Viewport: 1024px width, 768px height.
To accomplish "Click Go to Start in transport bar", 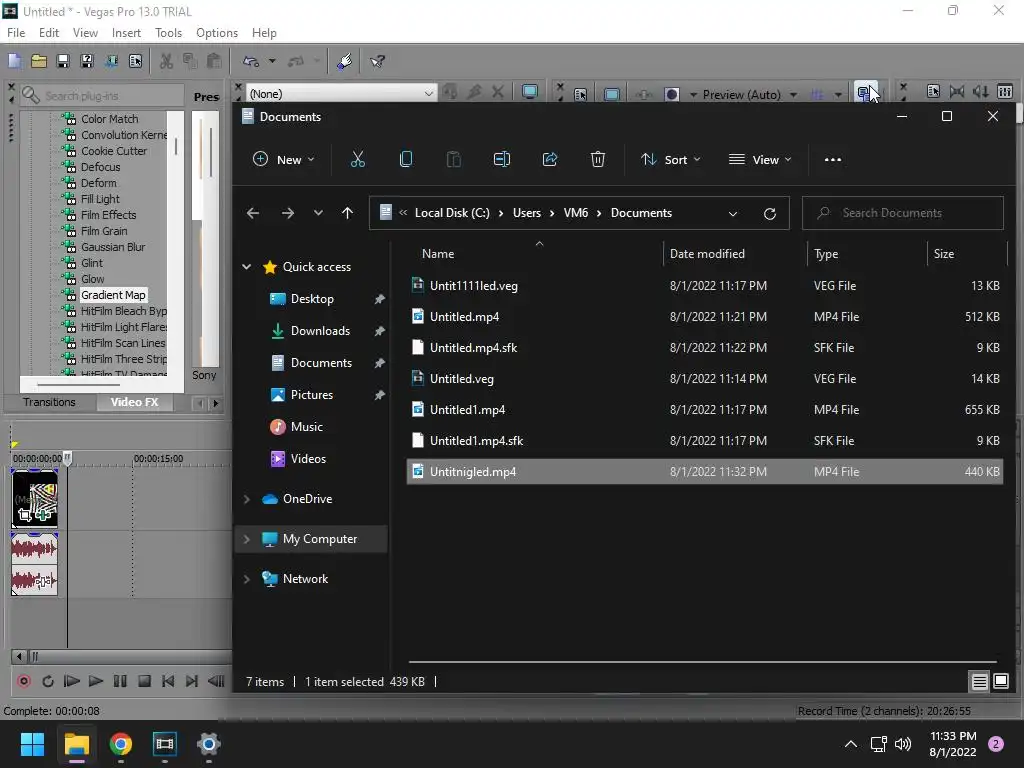I will (x=168, y=681).
